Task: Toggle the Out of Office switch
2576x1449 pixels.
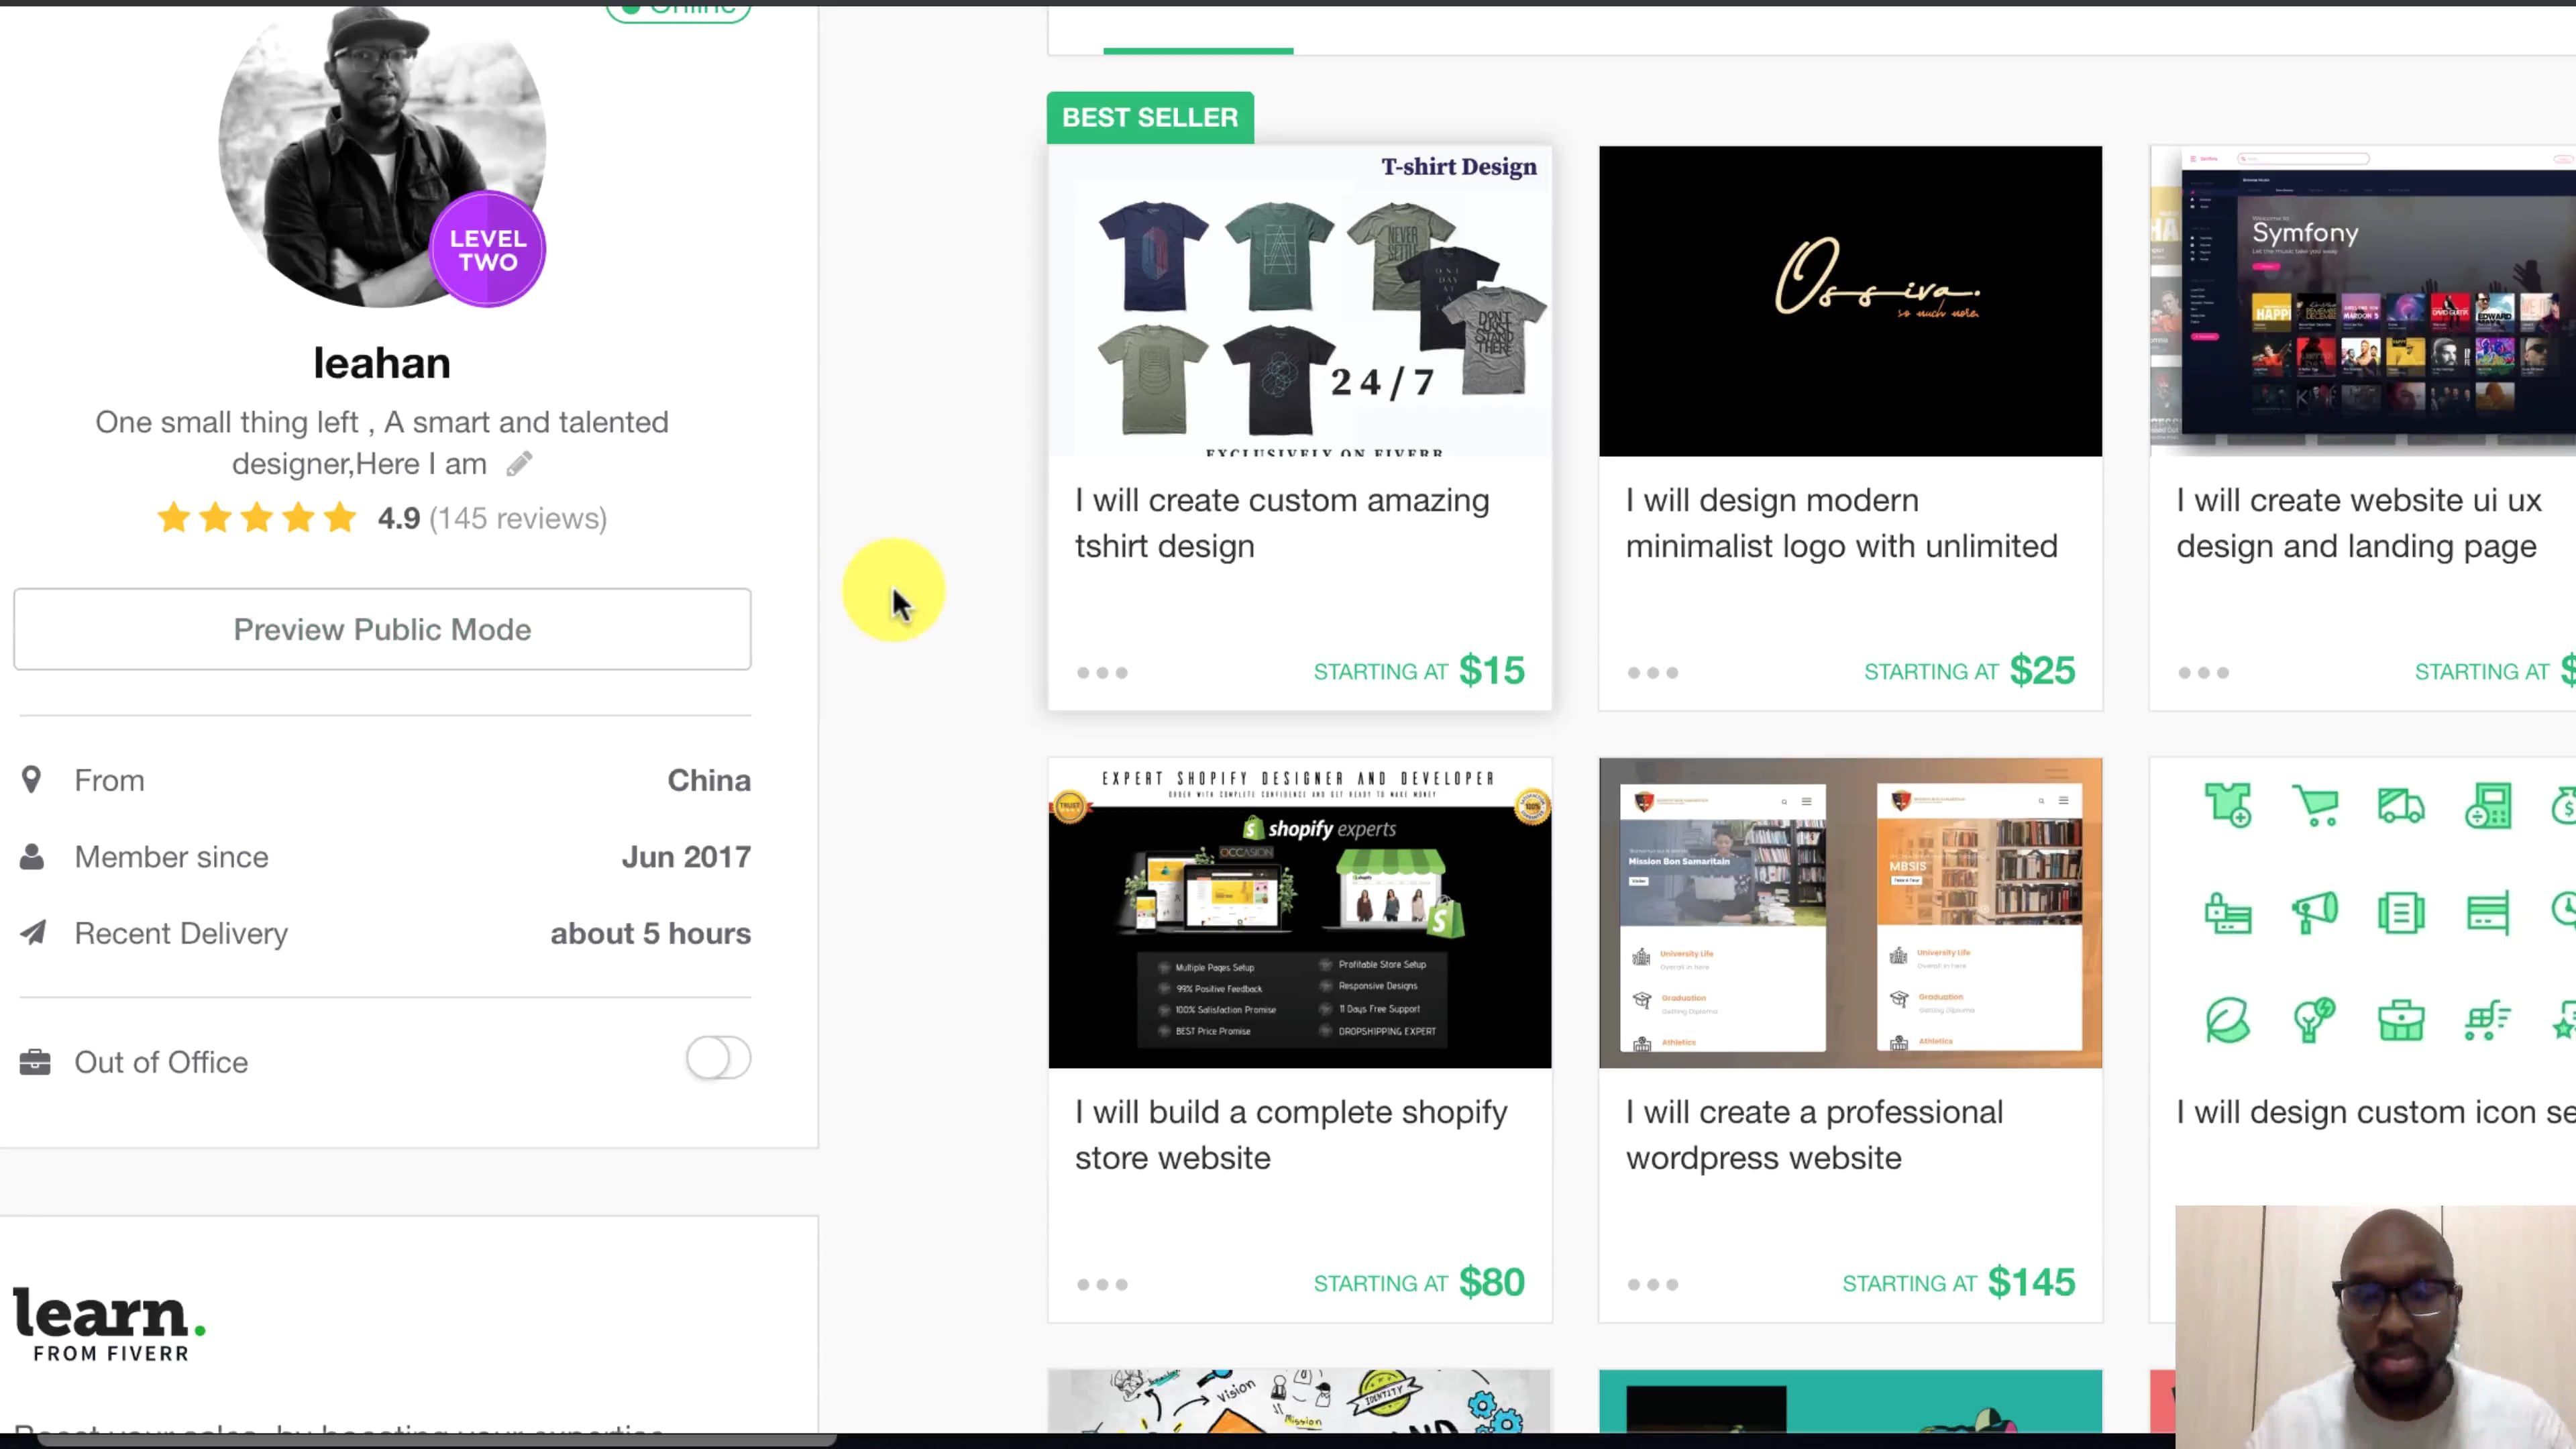Action: 718,1058
